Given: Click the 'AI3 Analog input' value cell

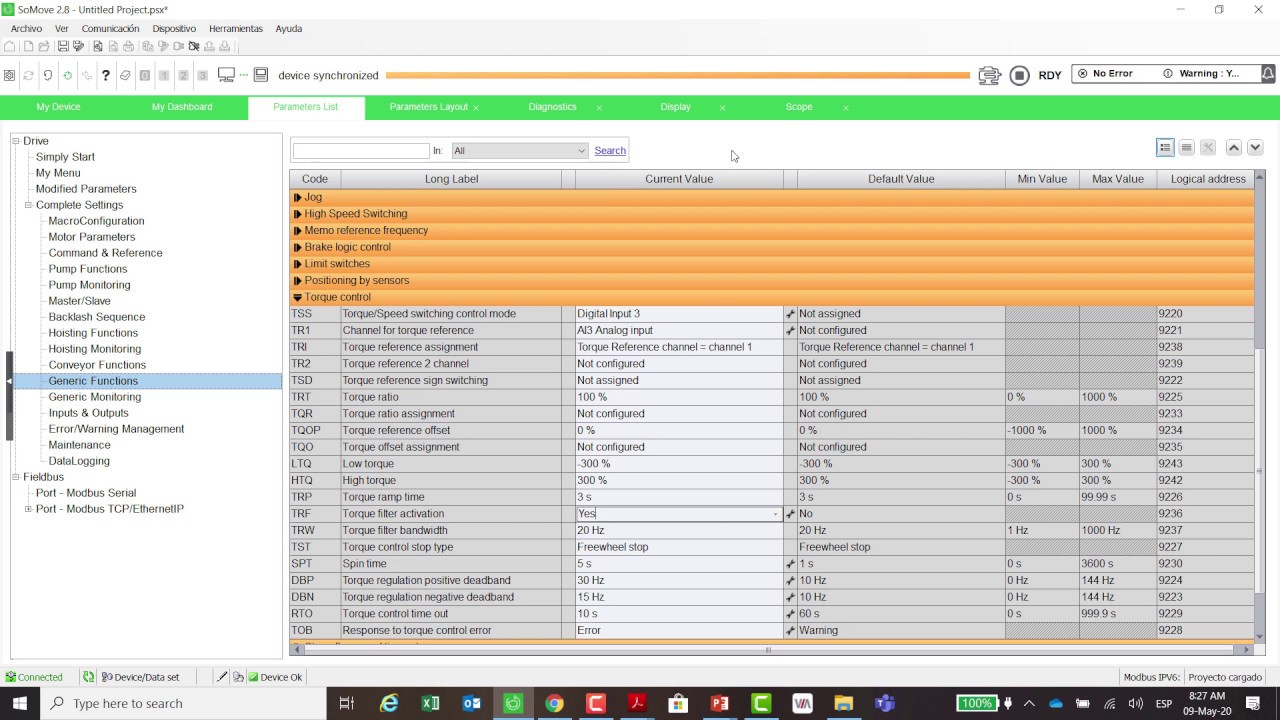Looking at the screenshot, I should 679,331.
